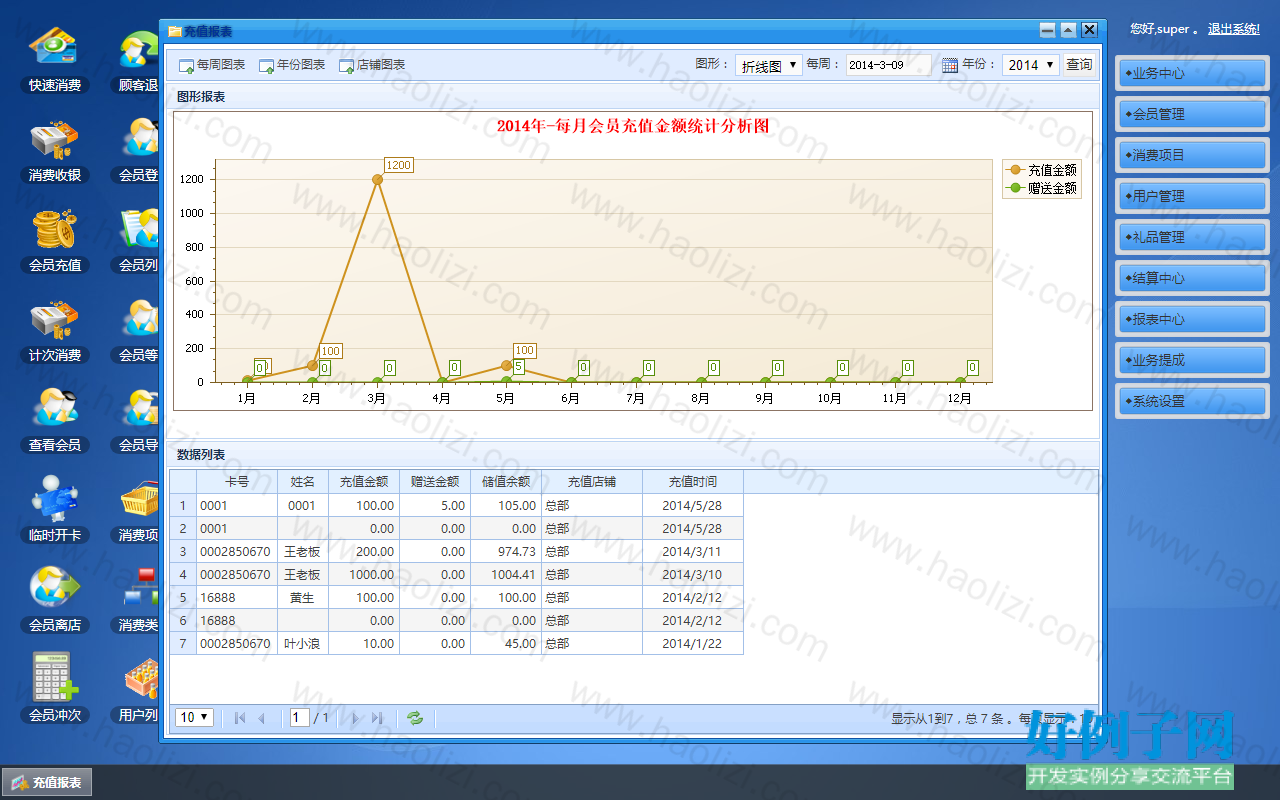Screen dimensions: 1280x800
Task: Select the cell showing balance 974.73
Action: (x=506, y=551)
